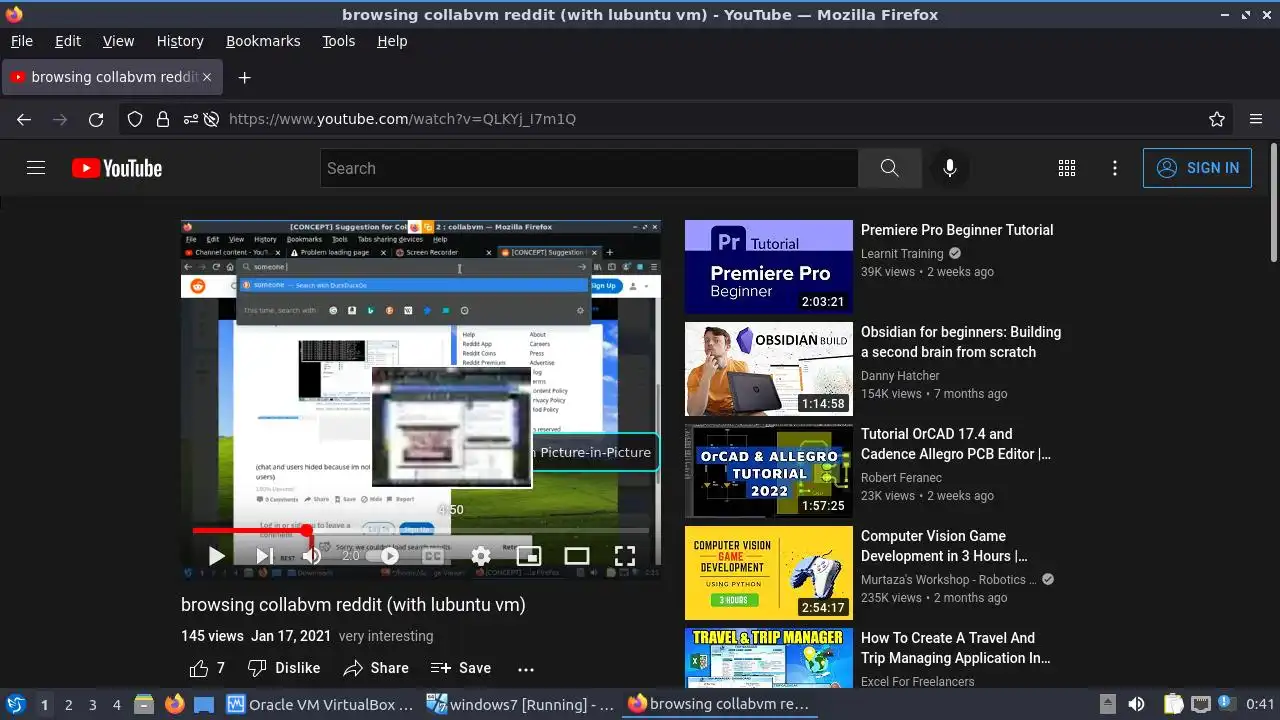This screenshot has width=1280, height=720.
Task: Open the Travel & Trip Manager thumbnail
Action: tap(769, 658)
